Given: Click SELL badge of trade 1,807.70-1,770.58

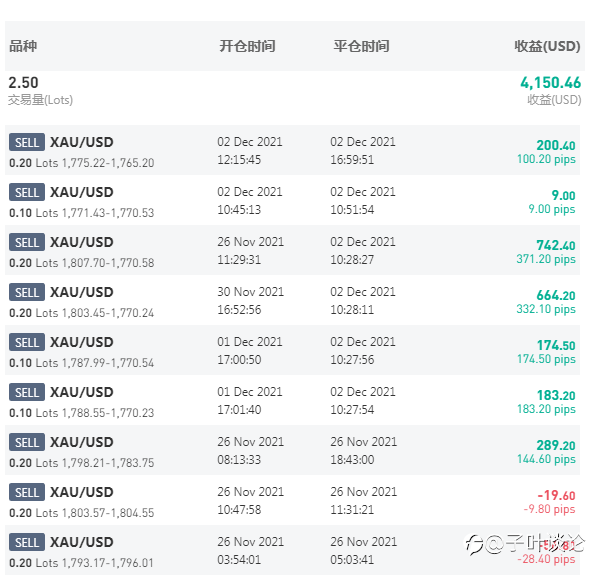Looking at the screenshot, I should pos(27,242).
